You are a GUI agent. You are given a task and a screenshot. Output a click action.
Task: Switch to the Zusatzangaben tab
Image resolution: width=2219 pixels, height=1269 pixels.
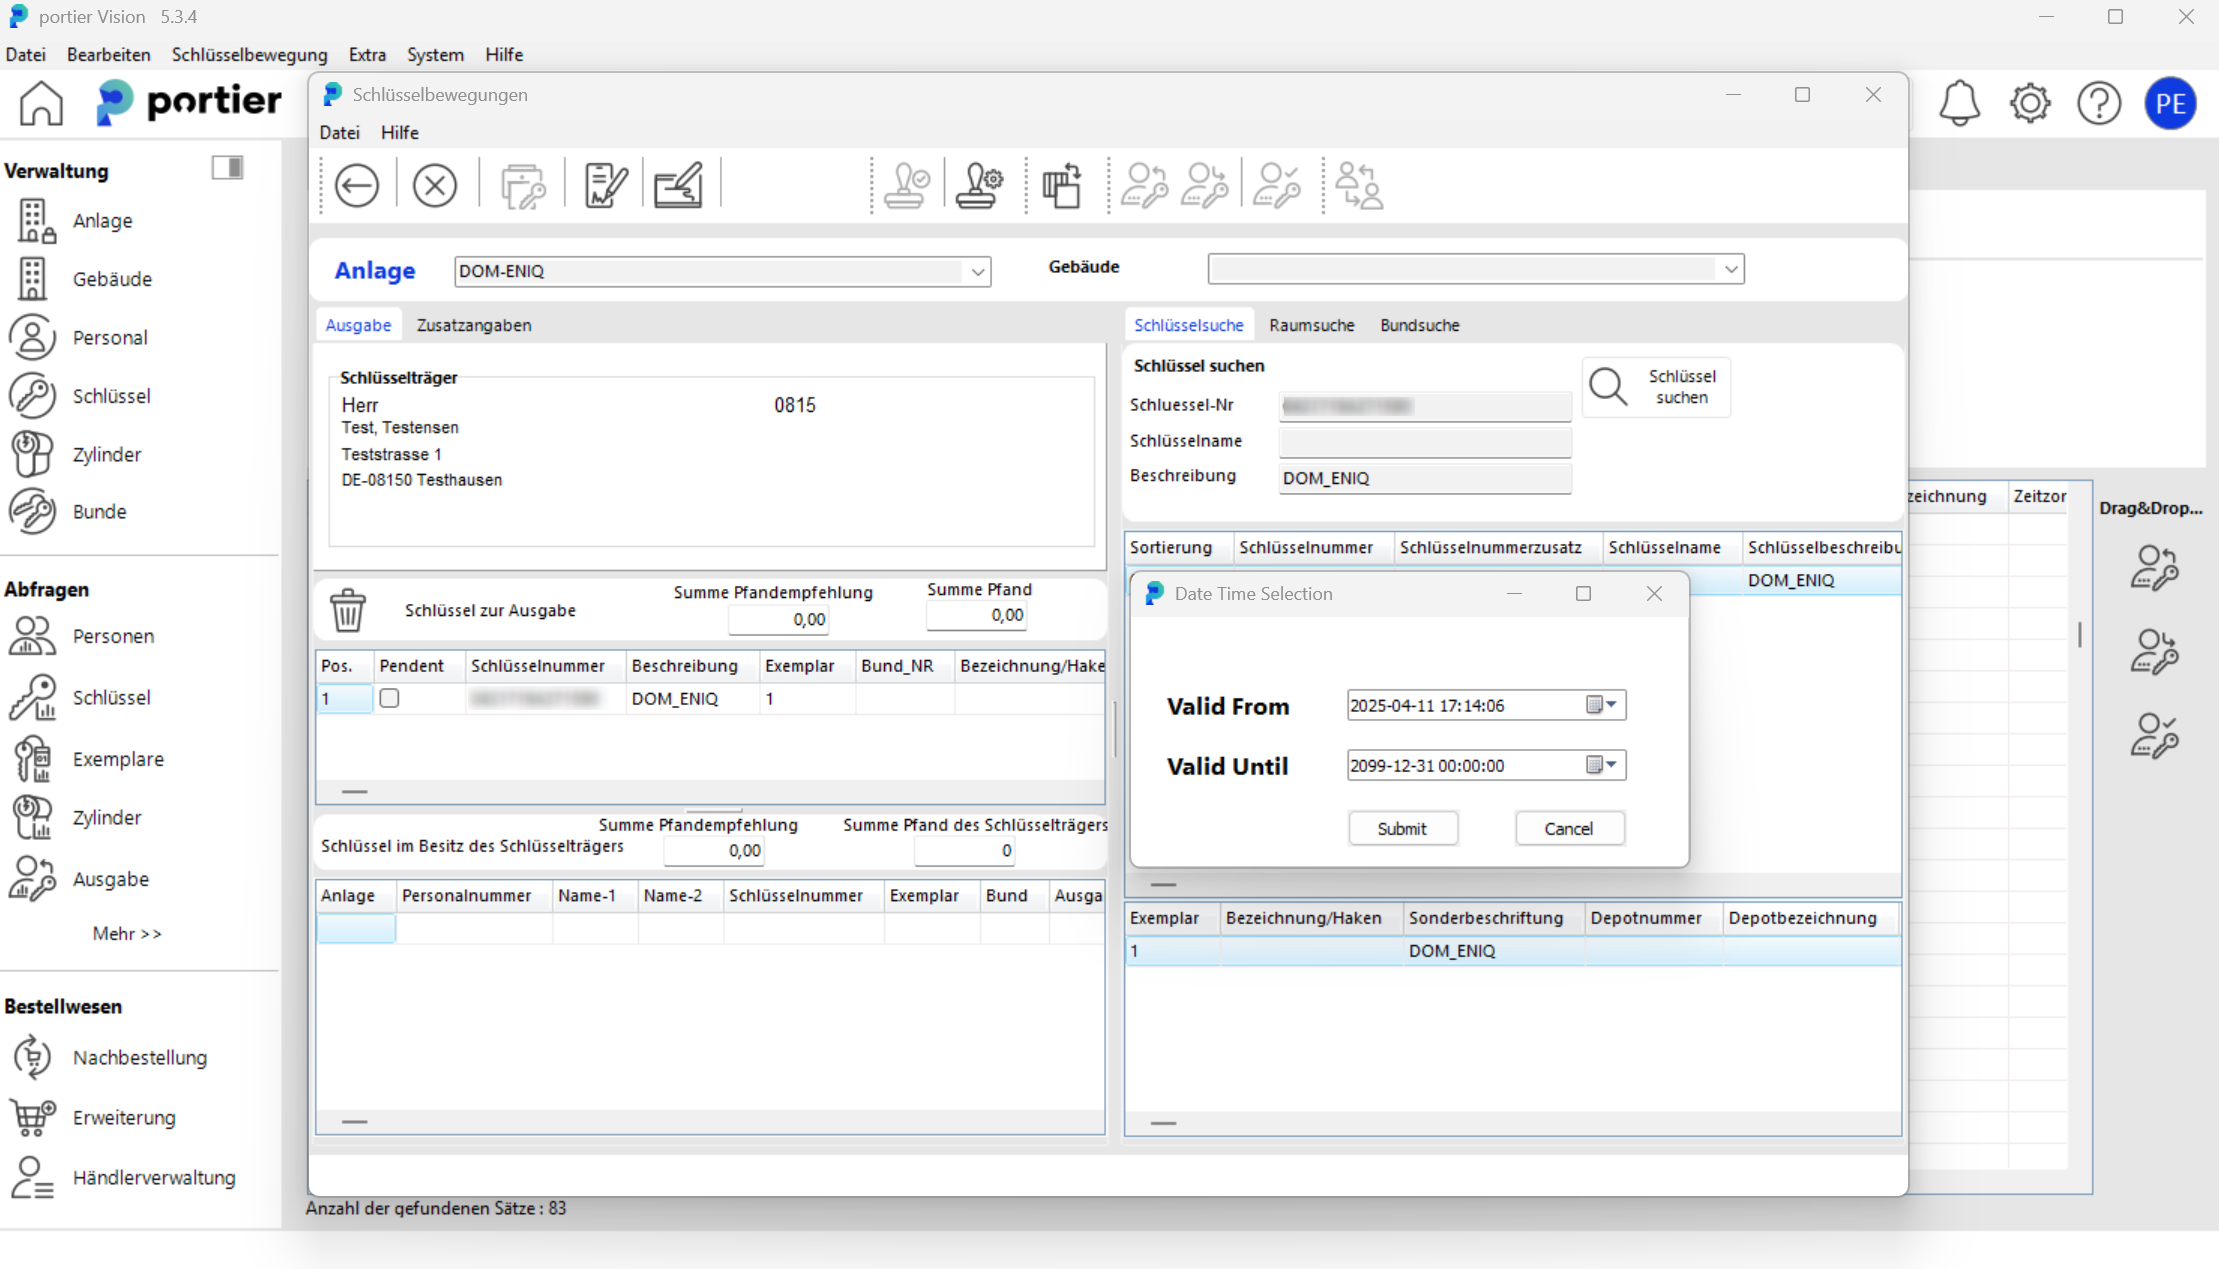pos(473,325)
